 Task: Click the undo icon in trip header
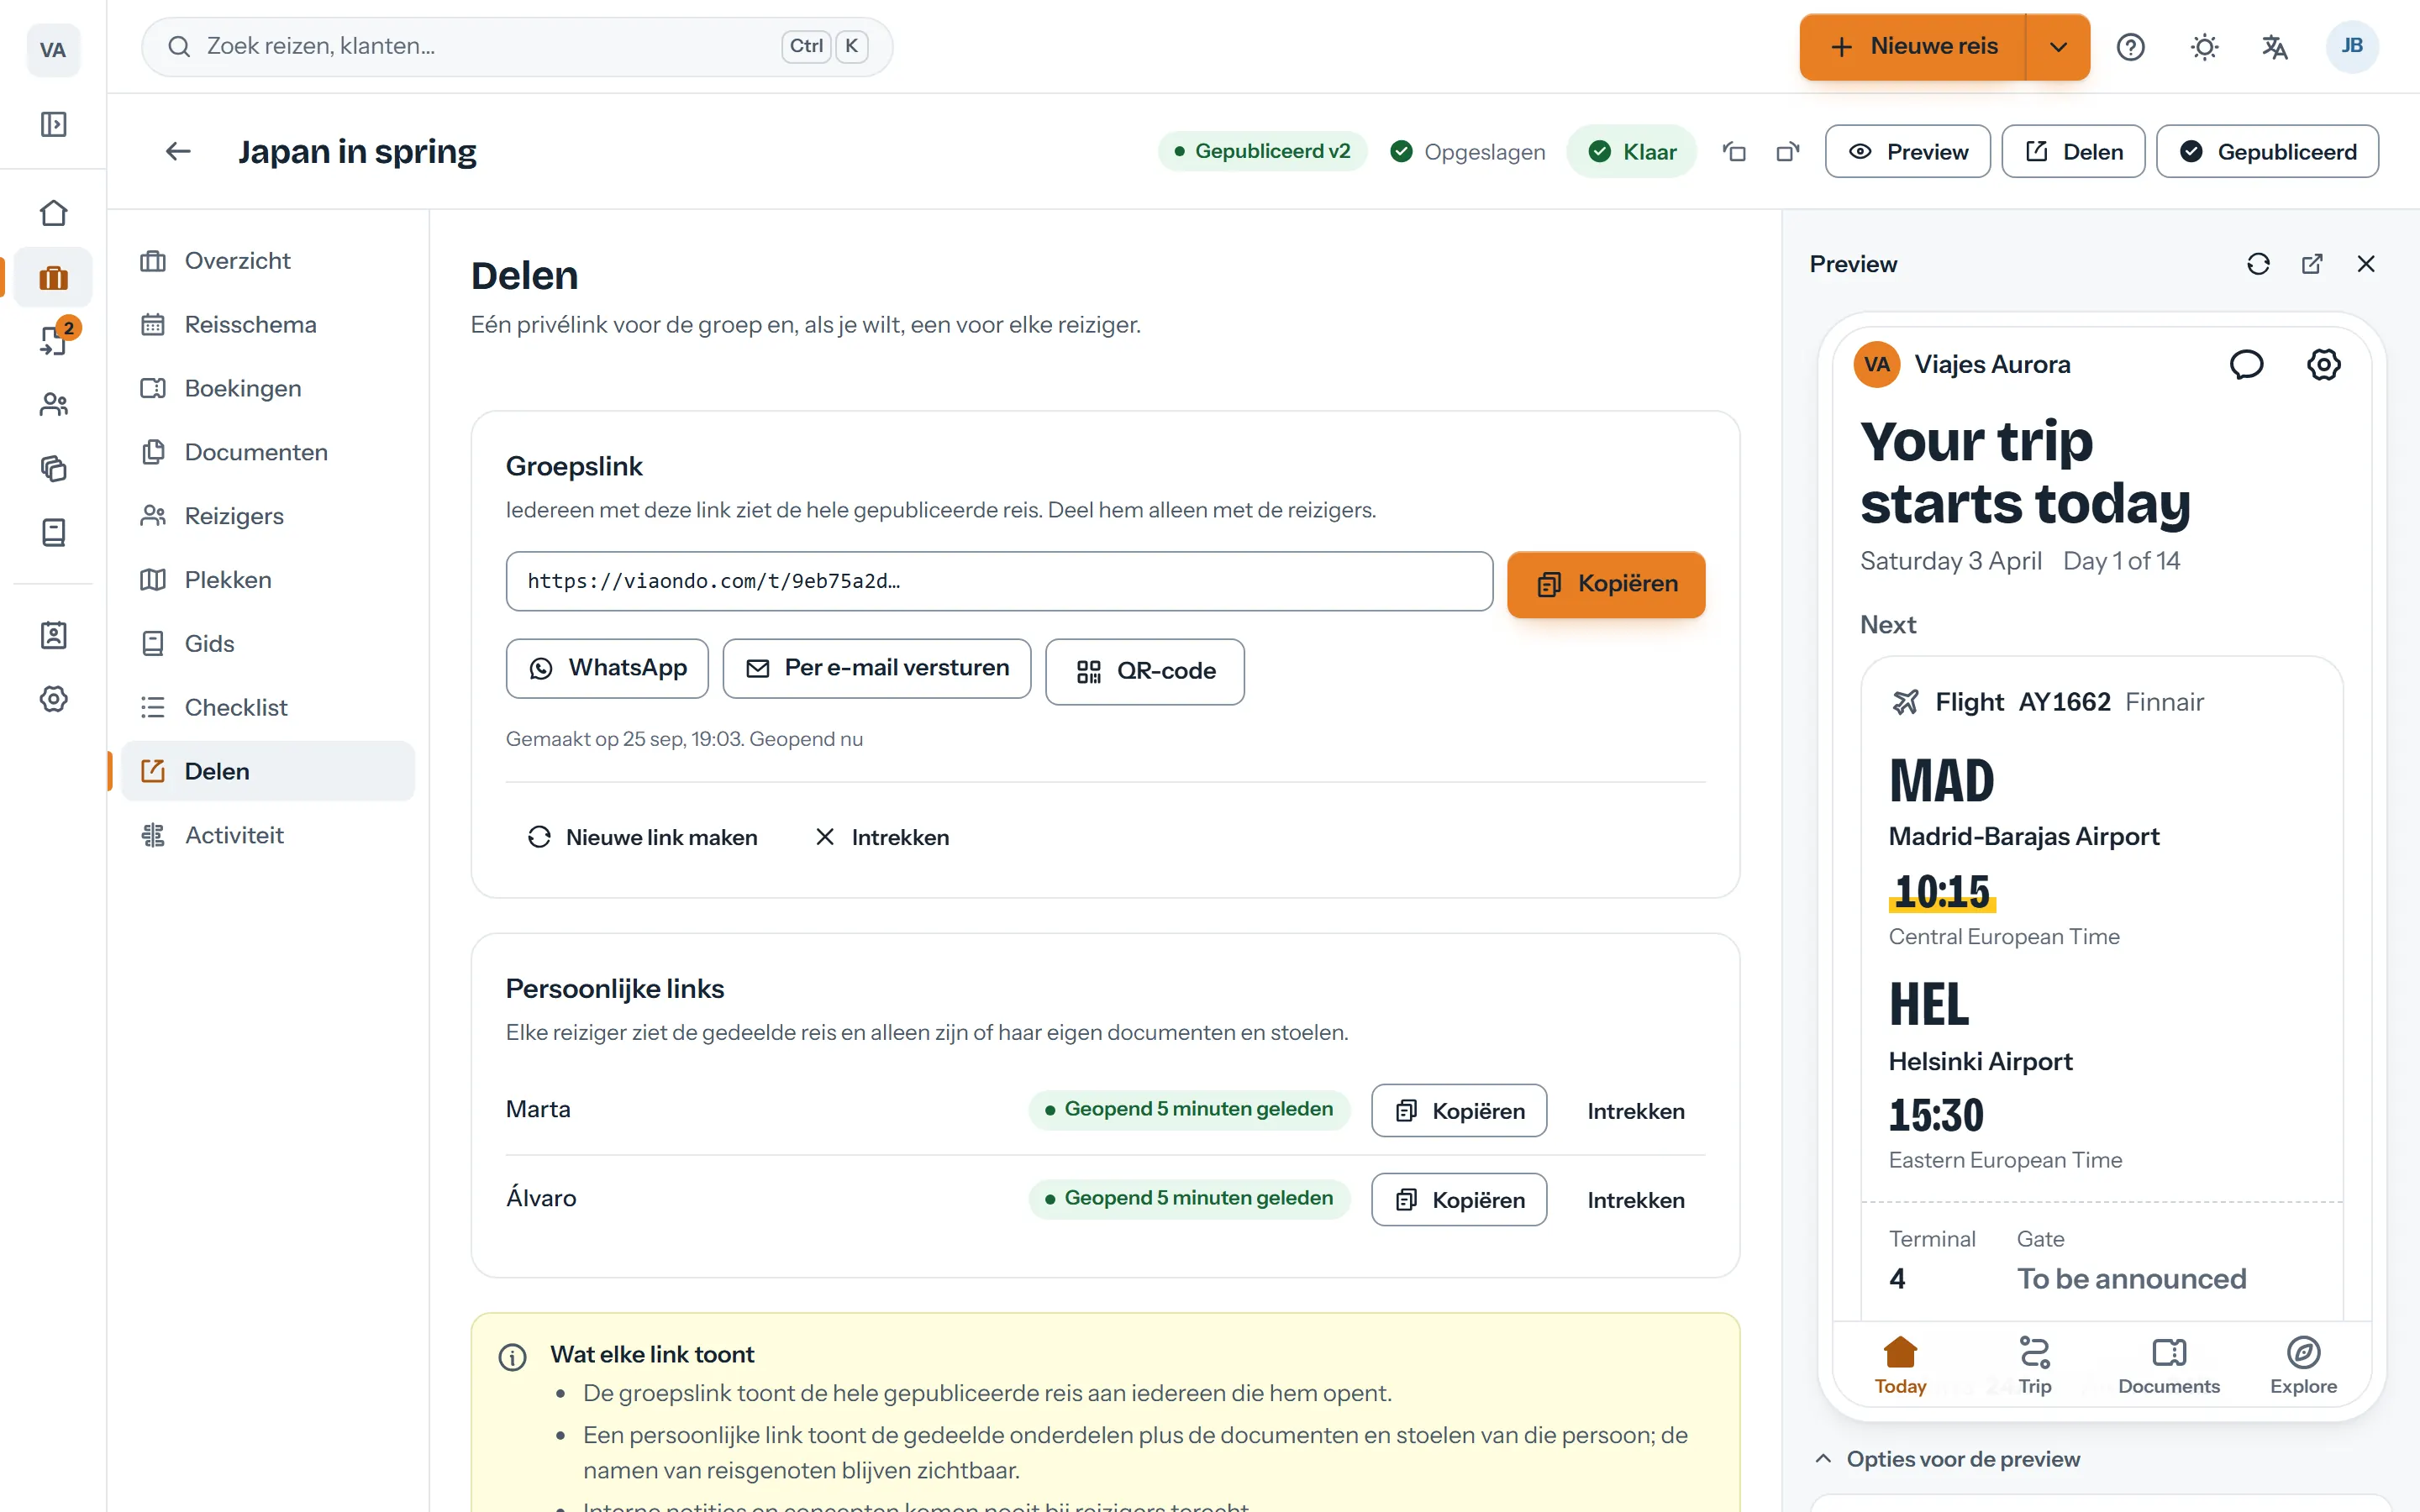(1734, 151)
